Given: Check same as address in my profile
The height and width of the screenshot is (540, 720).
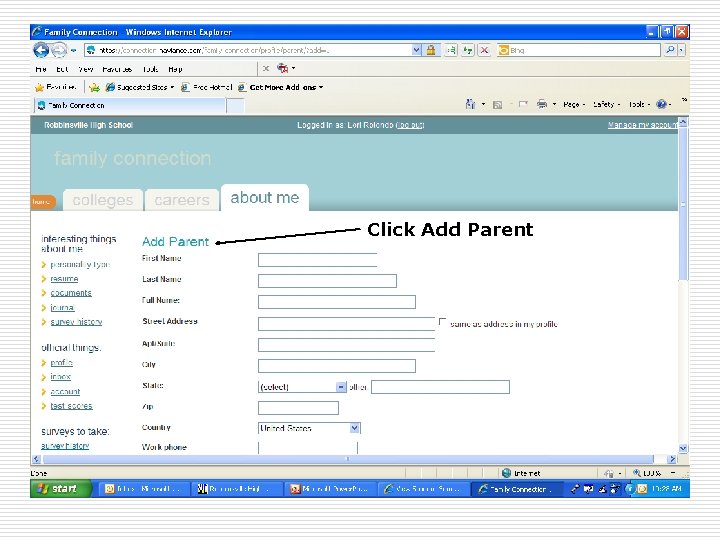Looking at the screenshot, I should (442, 322).
